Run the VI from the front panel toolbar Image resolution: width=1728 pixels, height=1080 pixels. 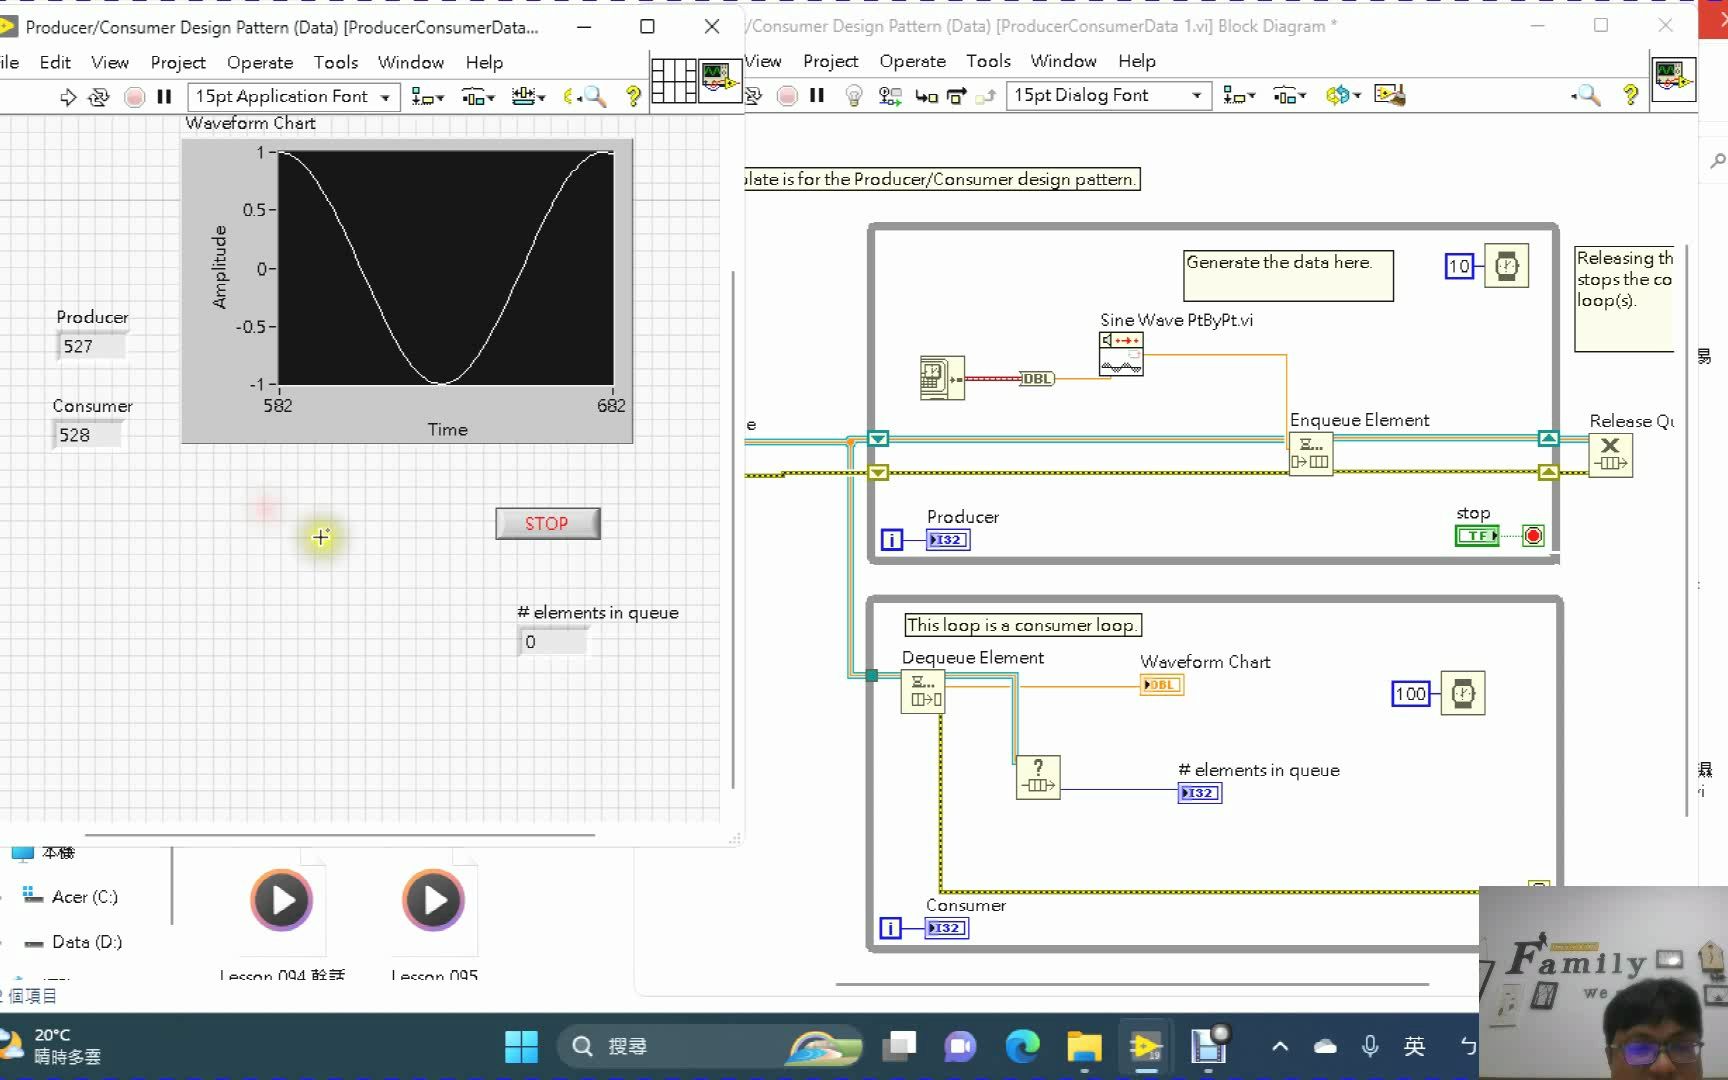68,96
